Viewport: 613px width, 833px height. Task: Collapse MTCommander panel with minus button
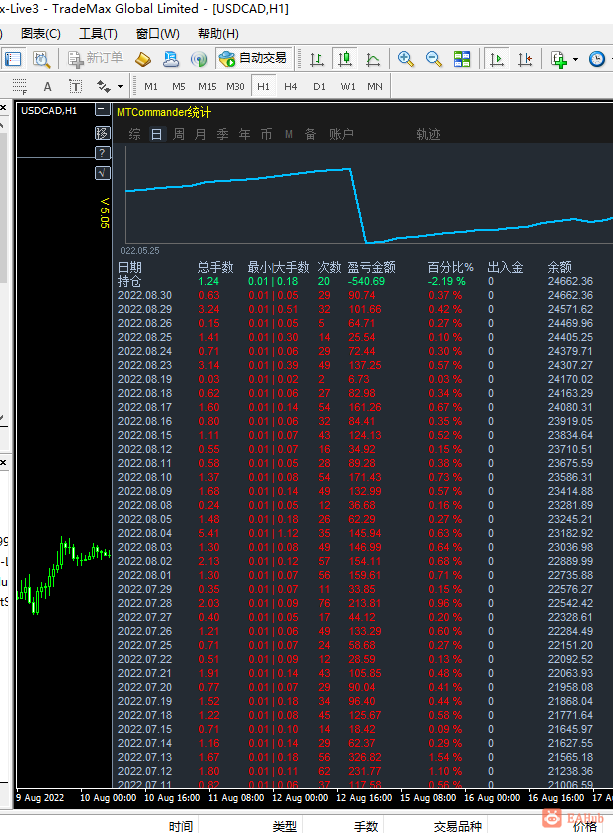[103, 110]
